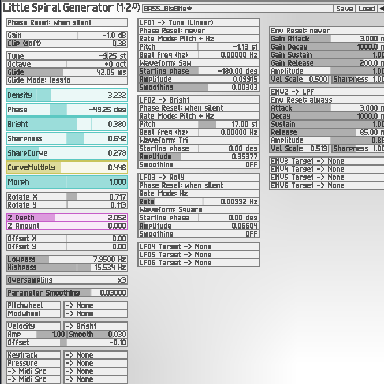Adjust the Clip (soft) slider

pos(67,43)
